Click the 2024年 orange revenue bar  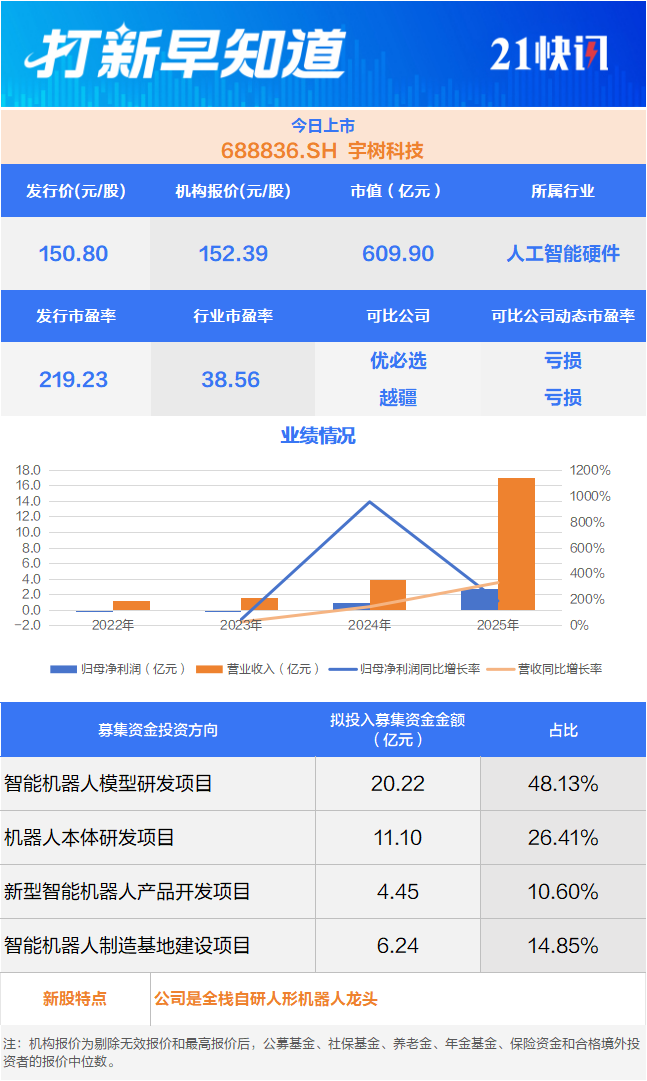388,595
